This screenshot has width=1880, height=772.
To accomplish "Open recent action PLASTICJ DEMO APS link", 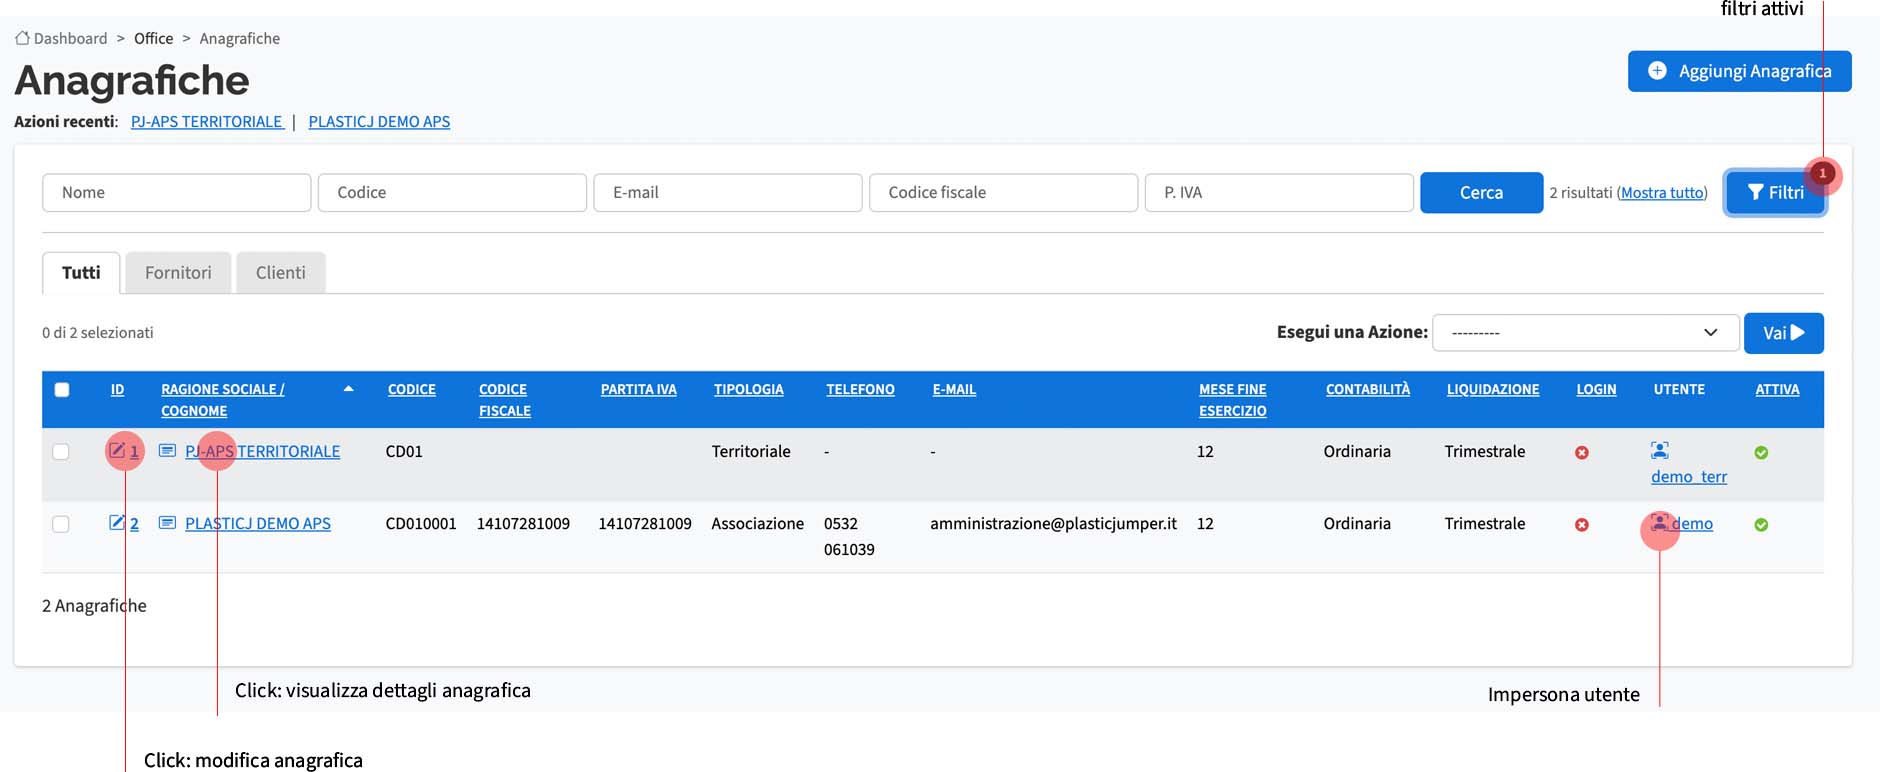I will (x=379, y=122).
